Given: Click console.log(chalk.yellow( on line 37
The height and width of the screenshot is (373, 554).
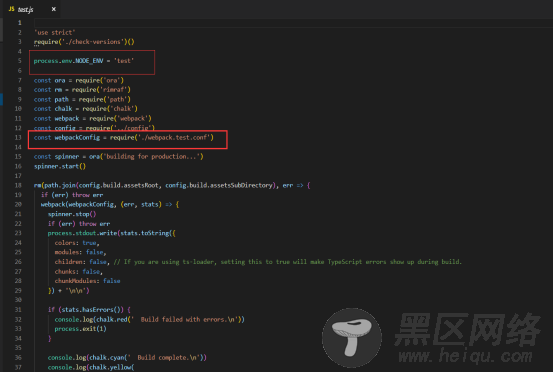Looking at the screenshot, I should [91, 368].
